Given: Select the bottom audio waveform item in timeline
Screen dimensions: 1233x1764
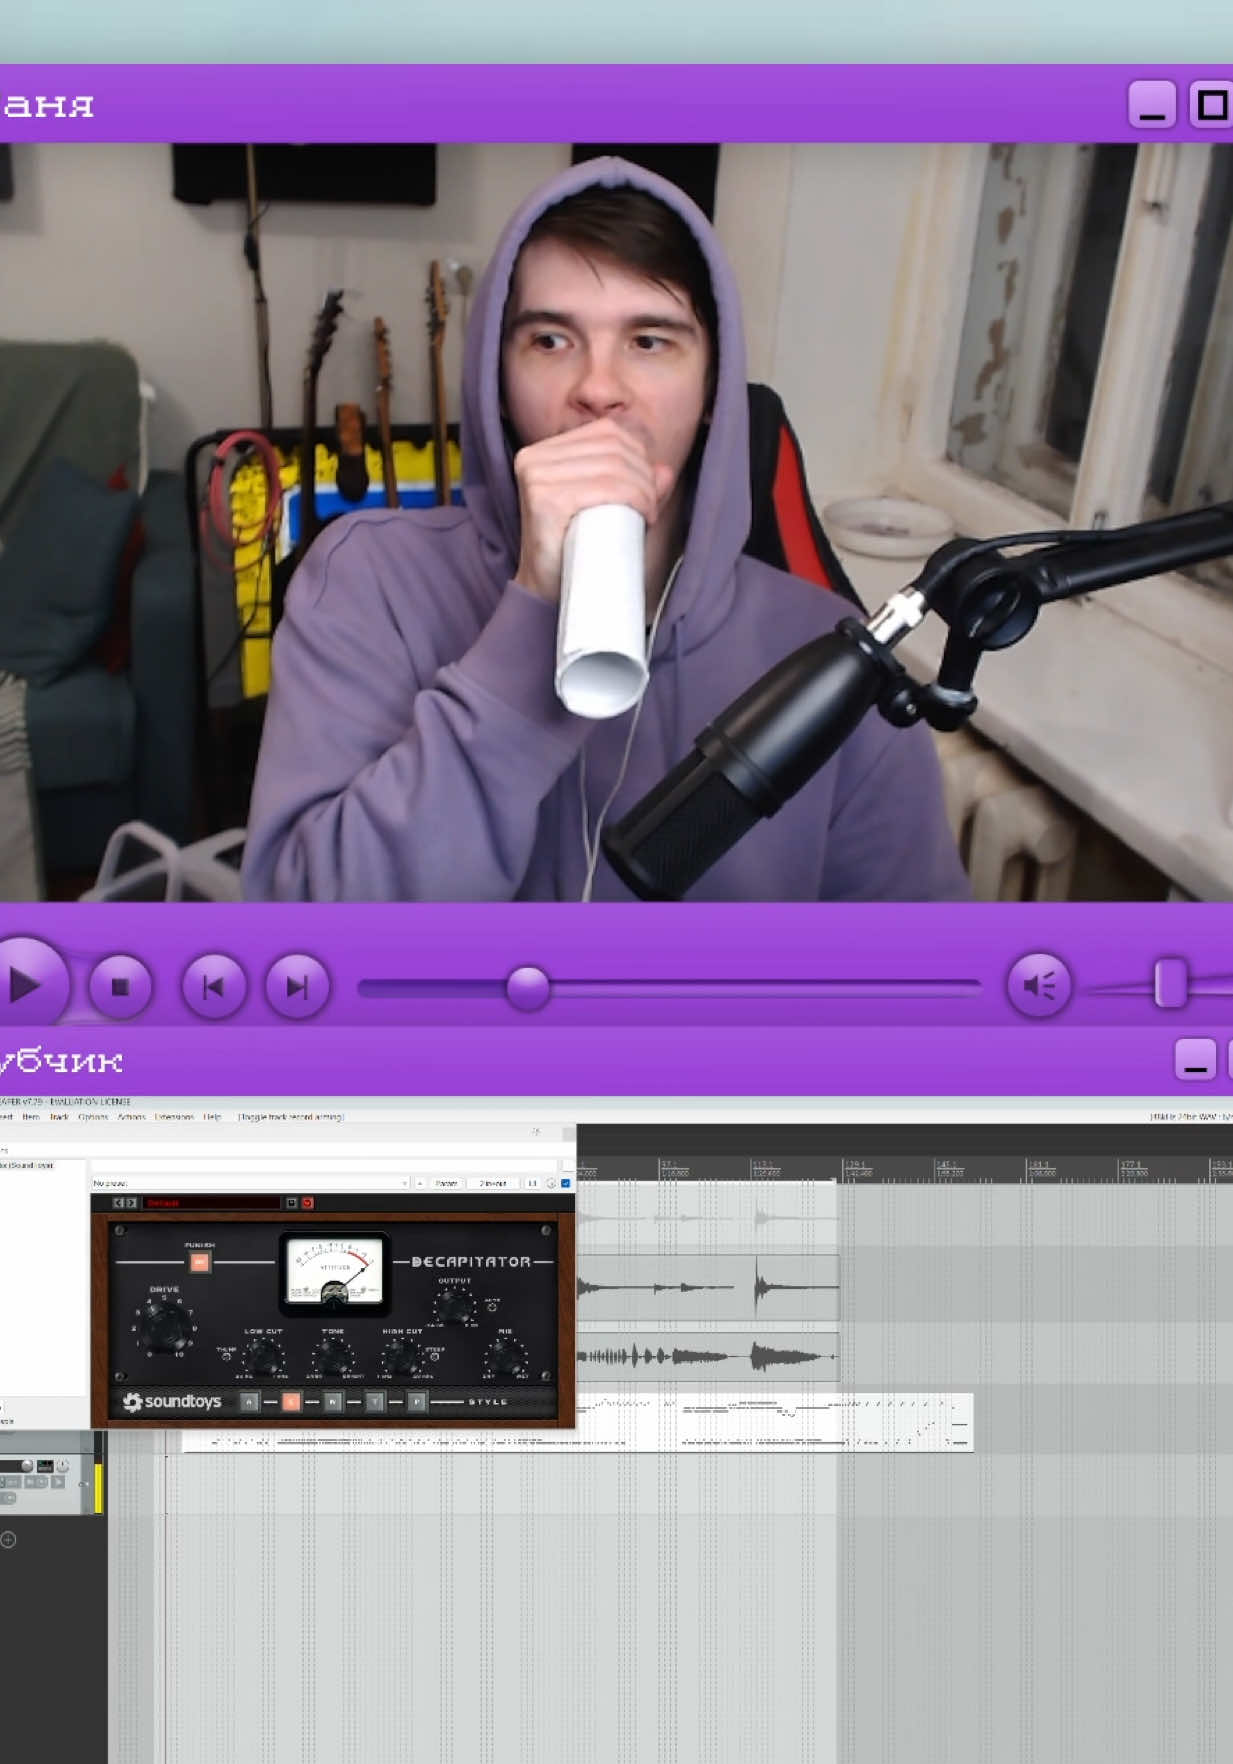Looking at the screenshot, I should click(x=707, y=1356).
